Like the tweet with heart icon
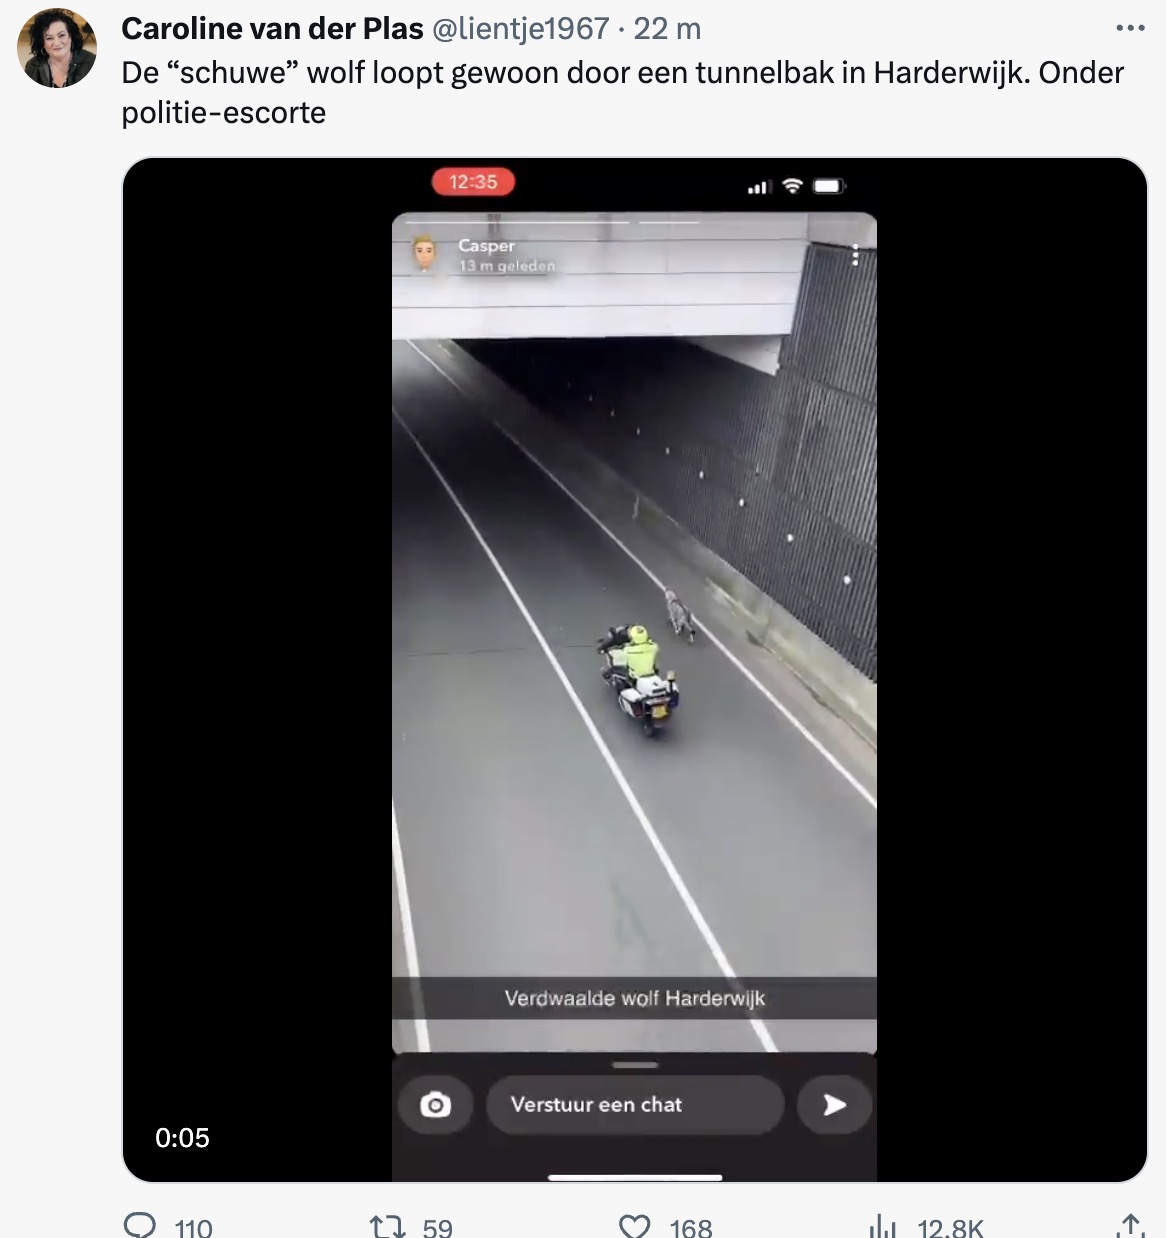Screen dimensions: 1166x1238 point(635,1226)
